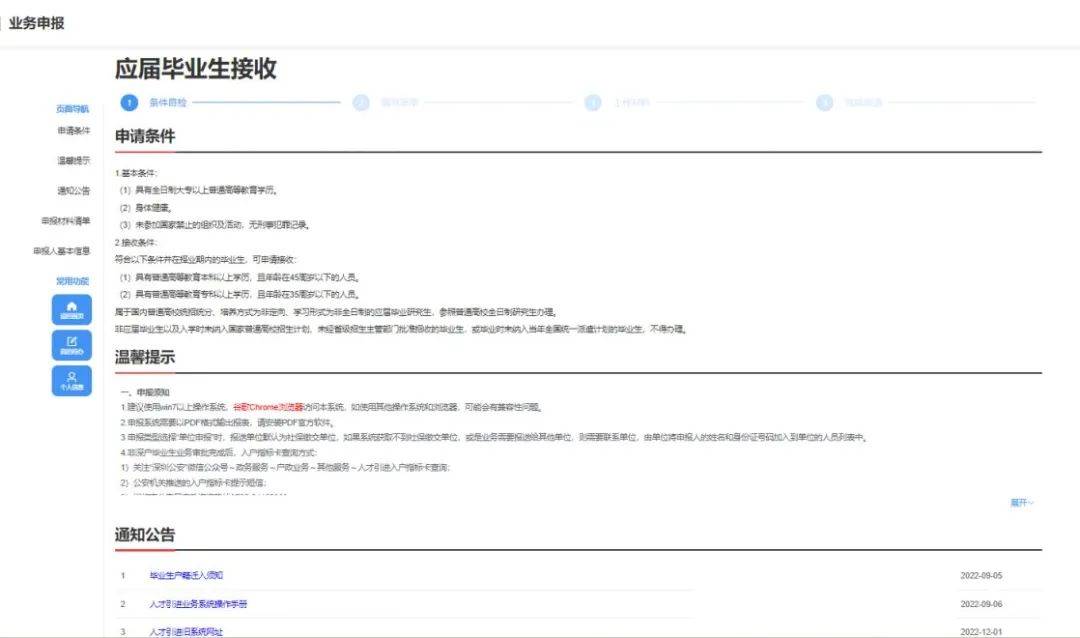The width and height of the screenshot is (1080, 638).
Task: Click the edit-pencil icon button in sidebar
Action: tap(72, 345)
